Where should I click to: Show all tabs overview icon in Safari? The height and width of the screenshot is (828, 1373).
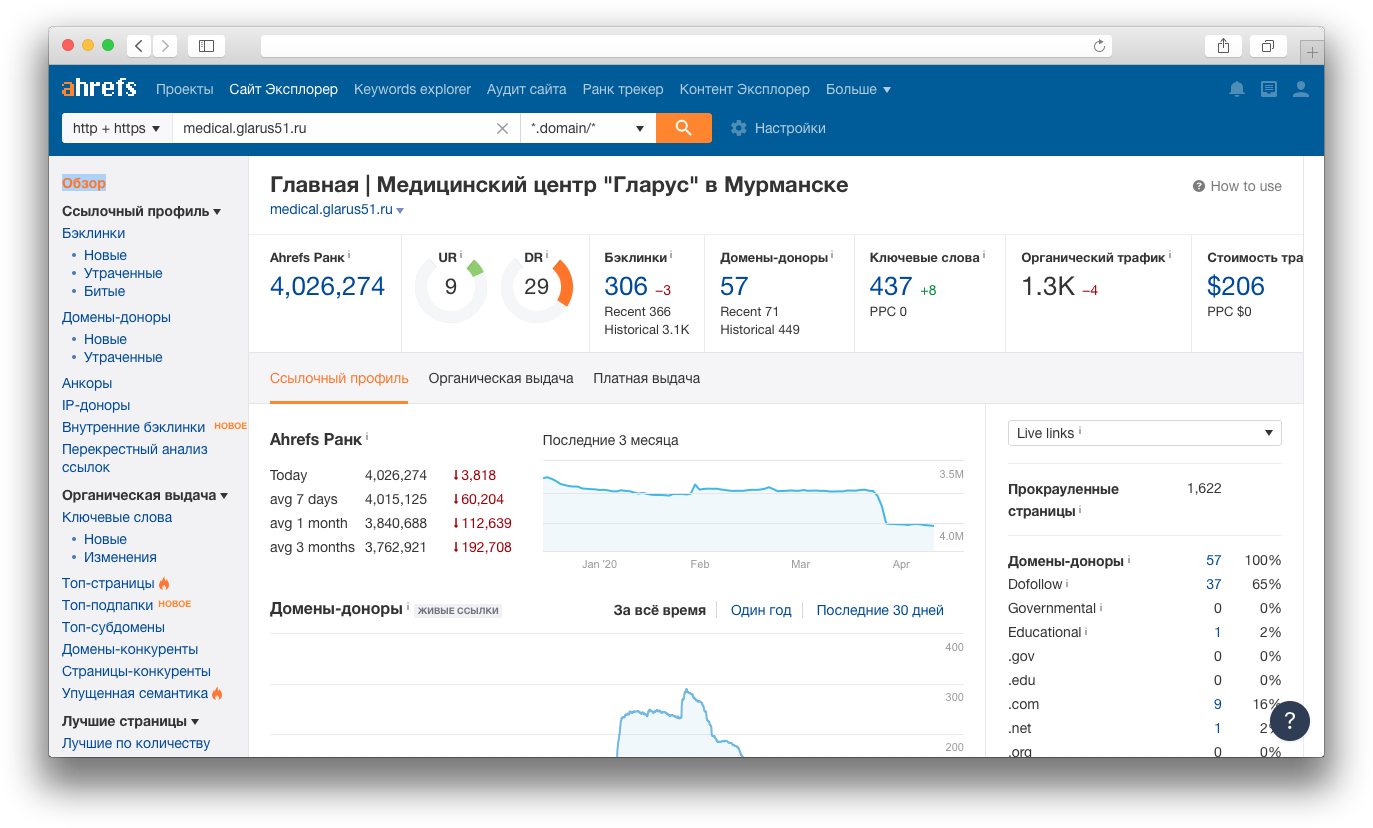pos(1267,45)
